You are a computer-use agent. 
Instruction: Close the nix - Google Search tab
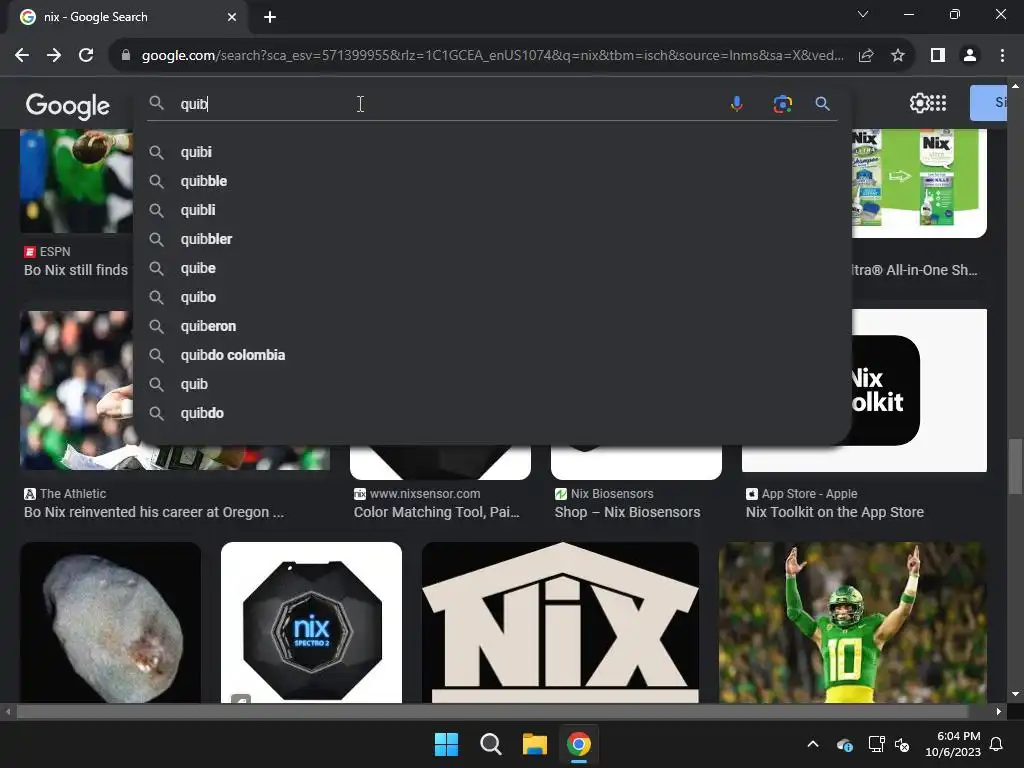pyautogui.click(x=232, y=17)
